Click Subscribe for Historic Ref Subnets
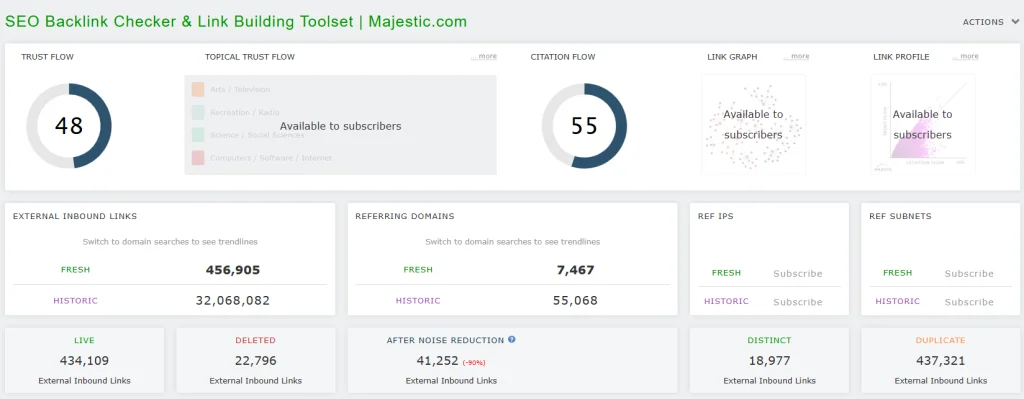The image size is (1024, 399). (968, 302)
